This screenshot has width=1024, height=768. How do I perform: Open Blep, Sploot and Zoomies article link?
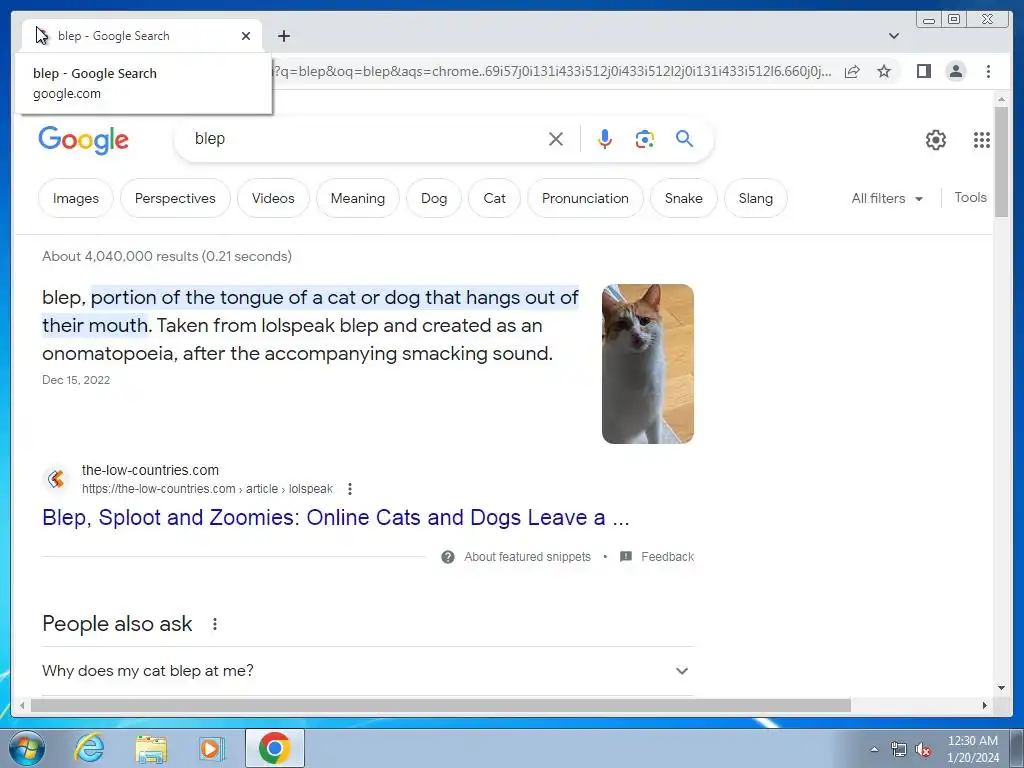pos(336,517)
